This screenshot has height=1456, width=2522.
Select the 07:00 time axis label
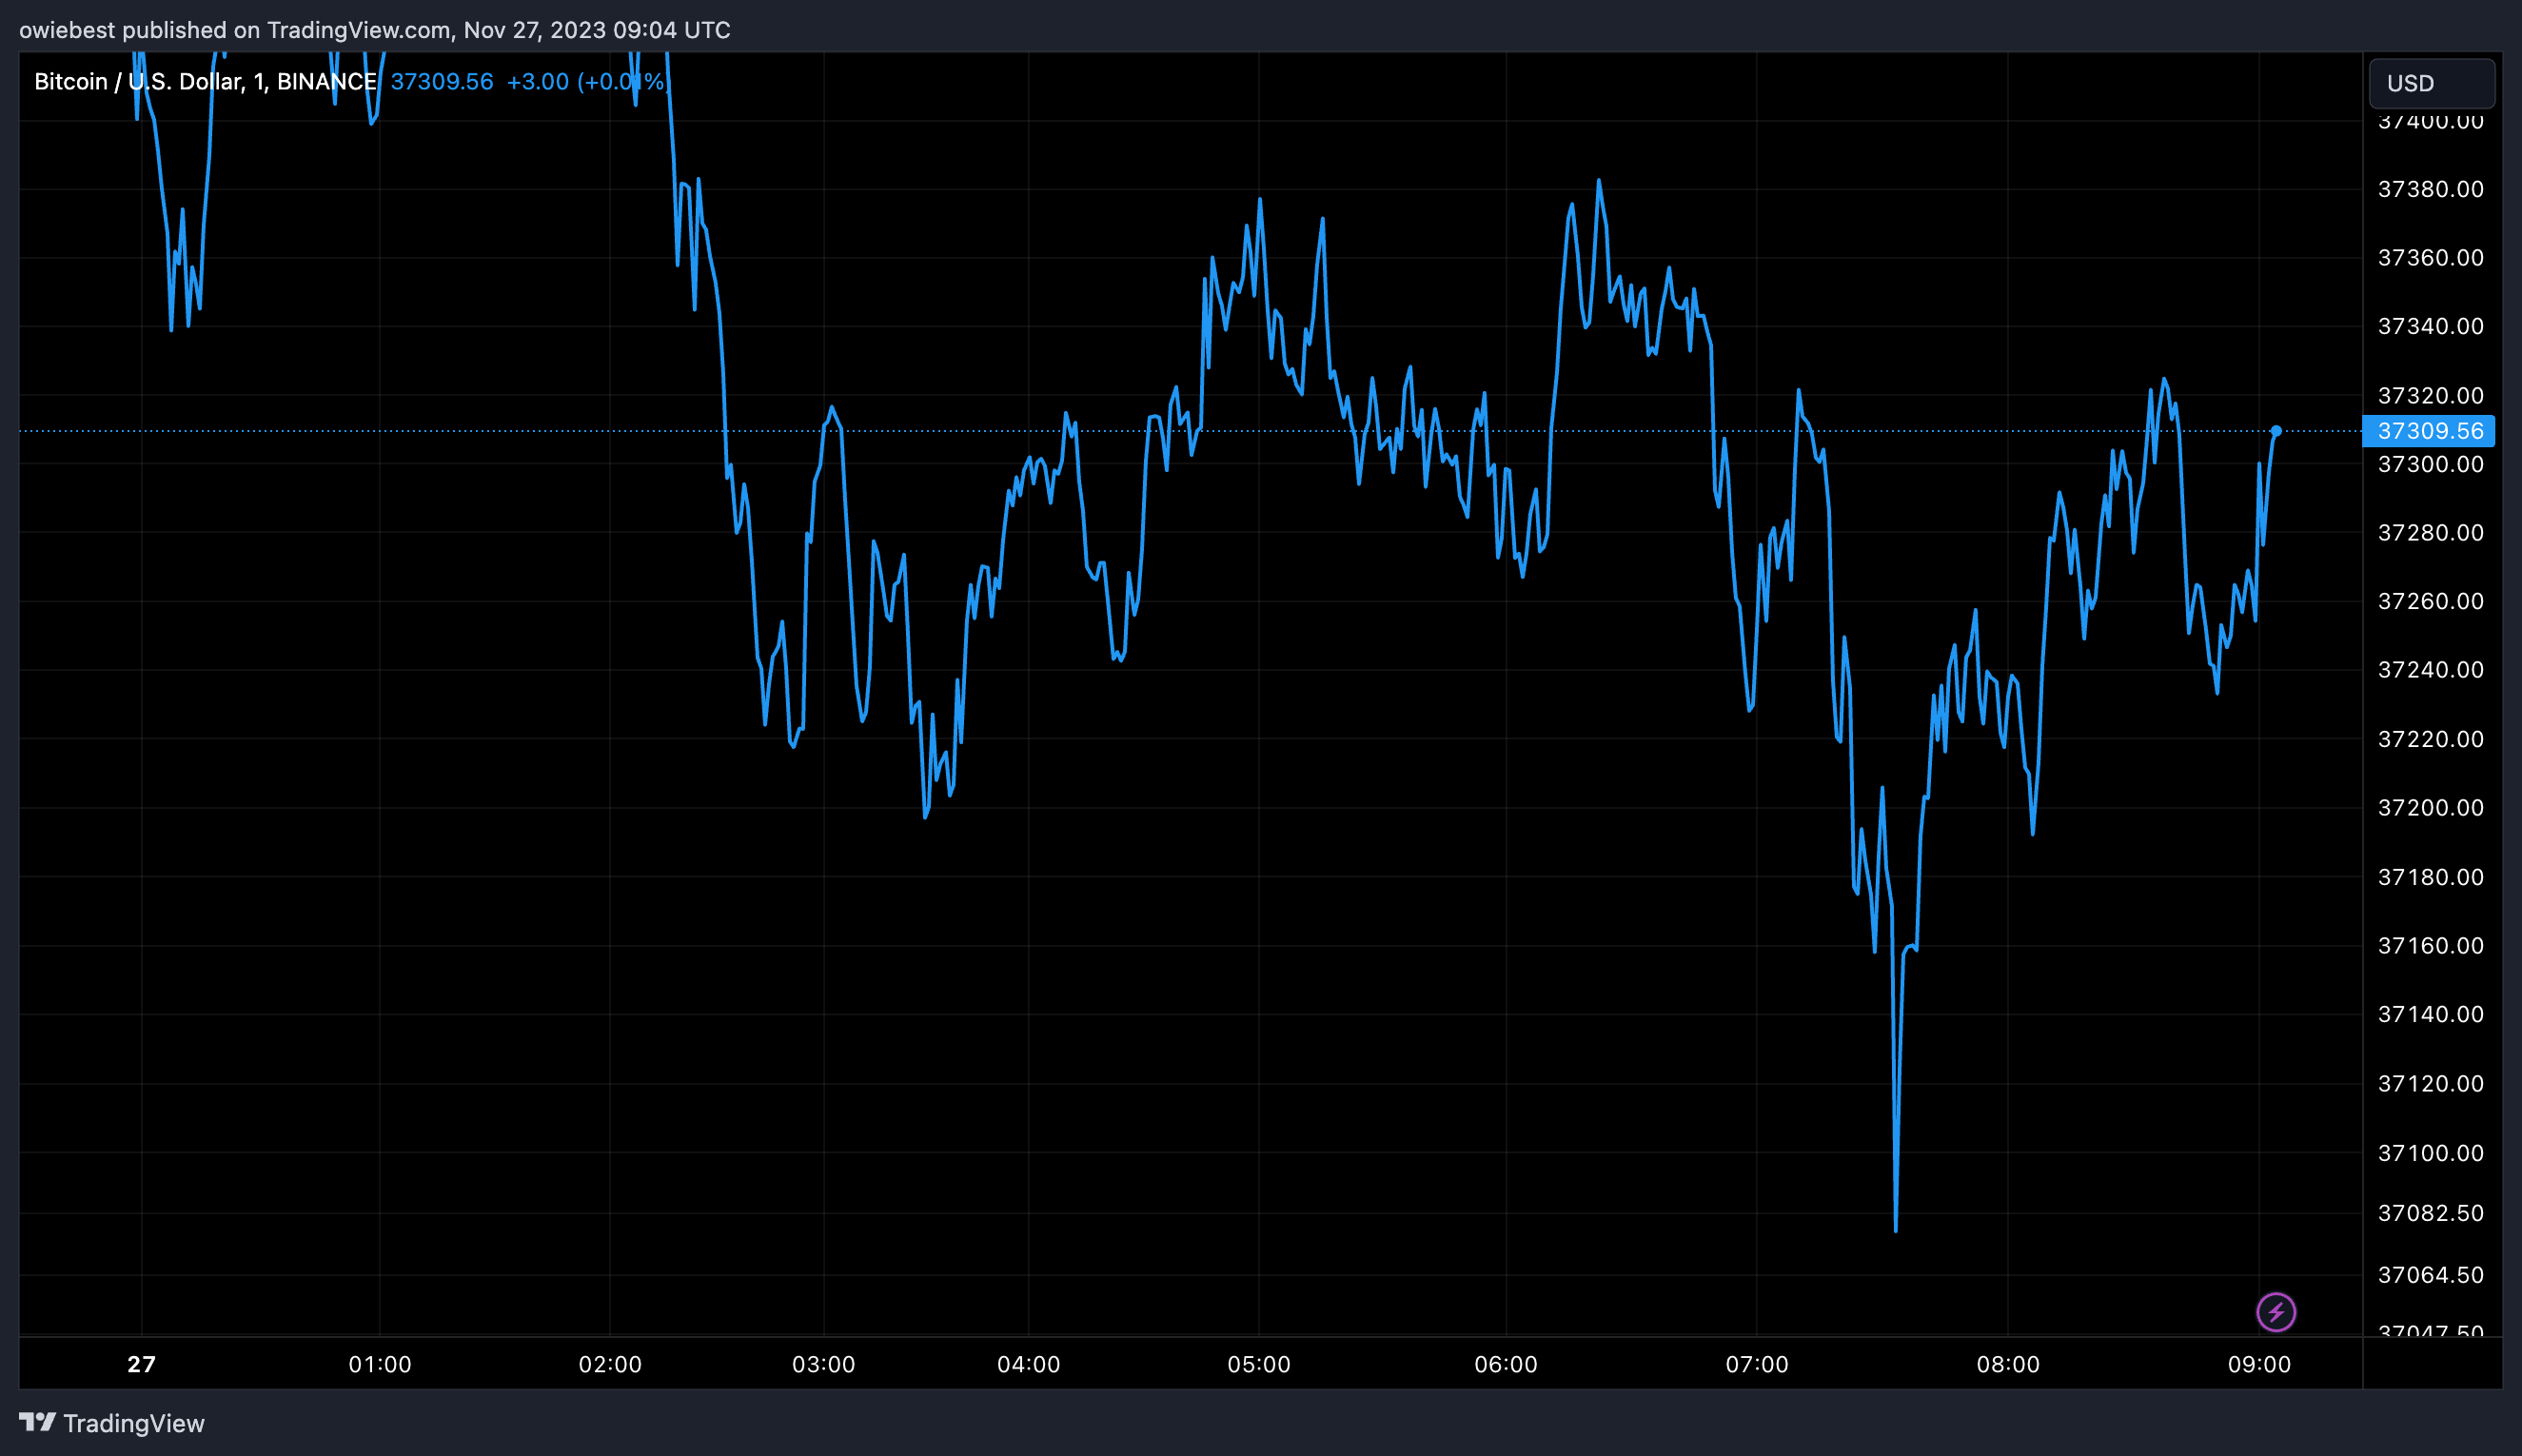pyautogui.click(x=1757, y=1364)
